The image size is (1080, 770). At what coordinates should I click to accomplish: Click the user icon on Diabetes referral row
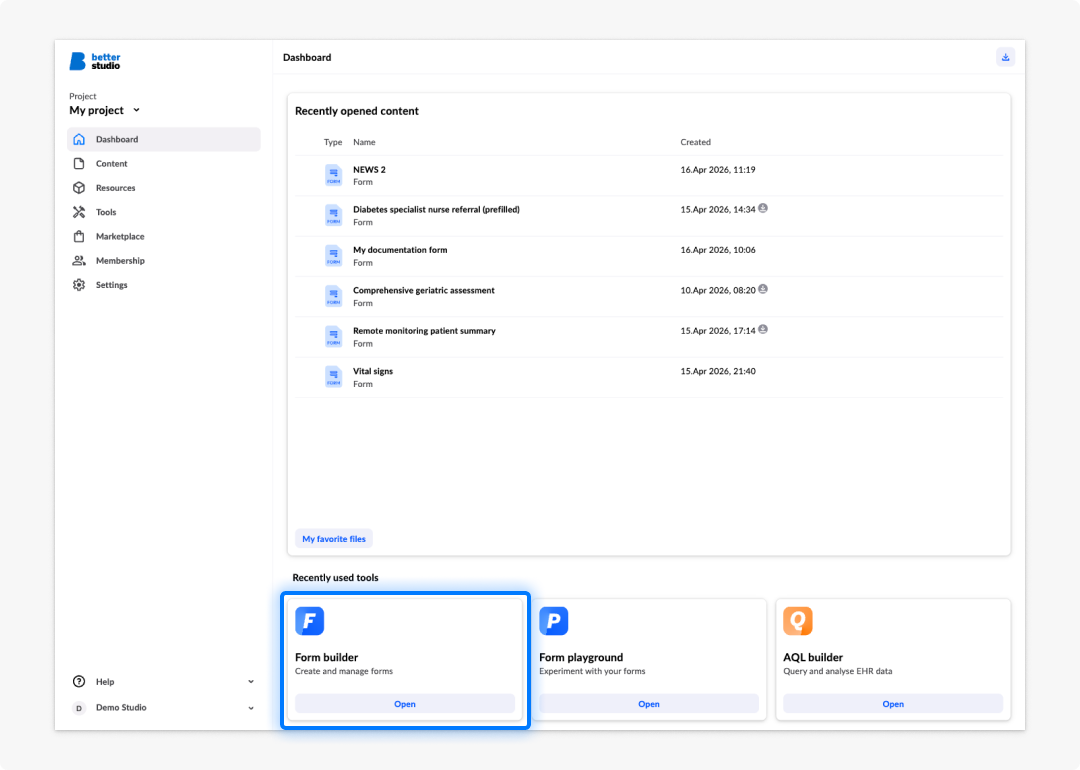(763, 209)
